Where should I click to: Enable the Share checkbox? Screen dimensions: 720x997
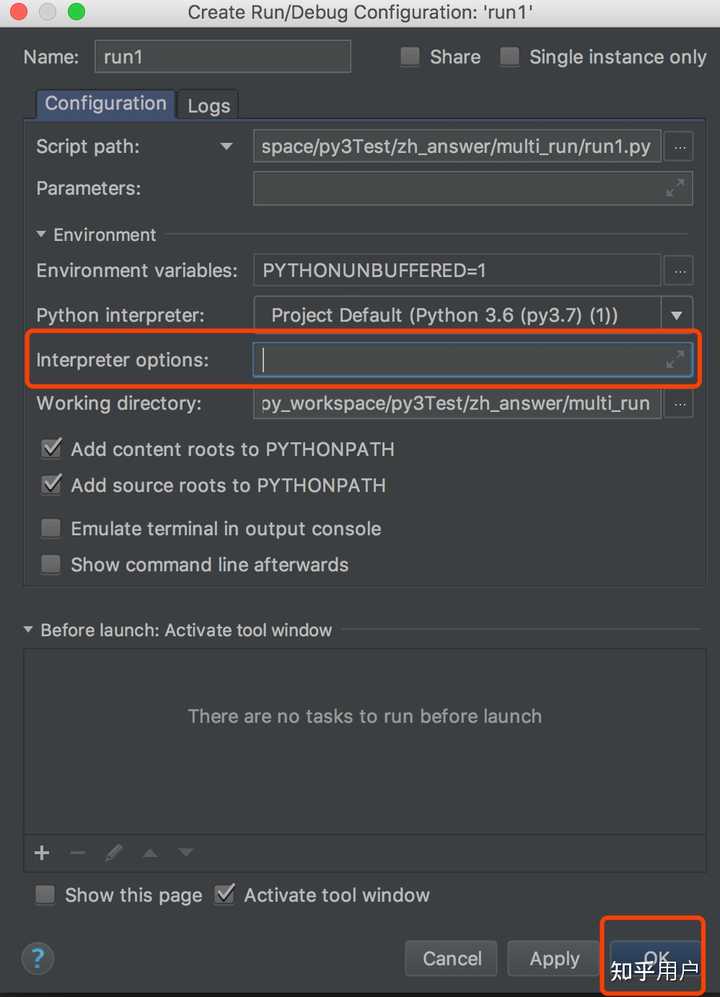pos(410,57)
